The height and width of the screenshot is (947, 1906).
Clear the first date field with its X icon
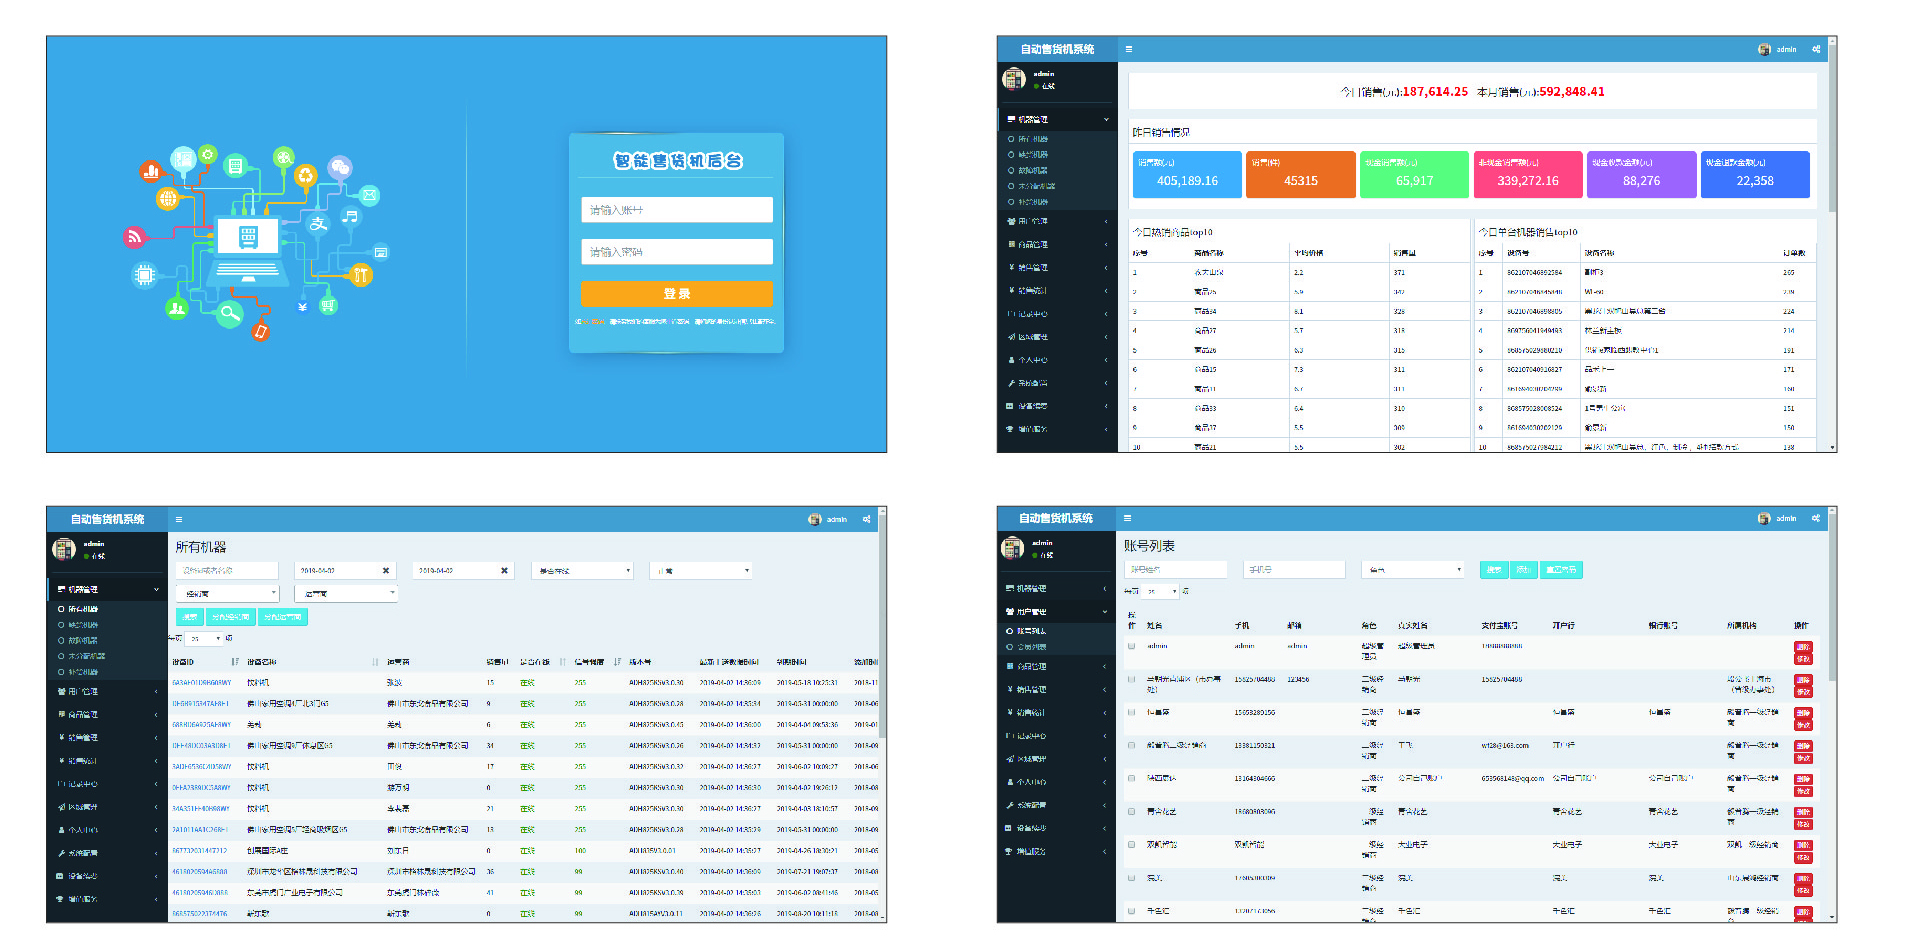coord(386,571)
